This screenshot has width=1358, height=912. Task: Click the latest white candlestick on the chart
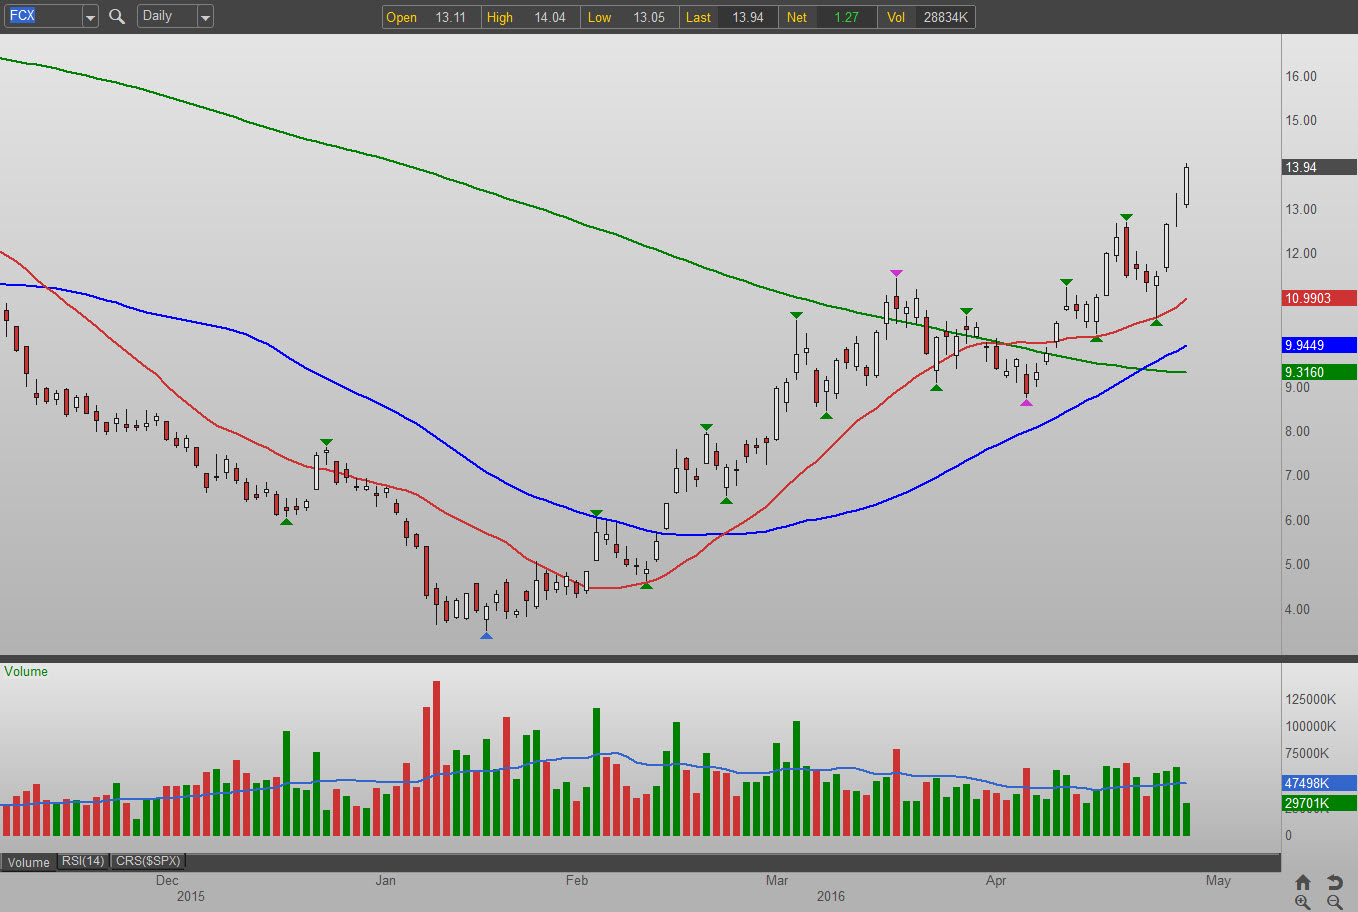pos(1186,186)
